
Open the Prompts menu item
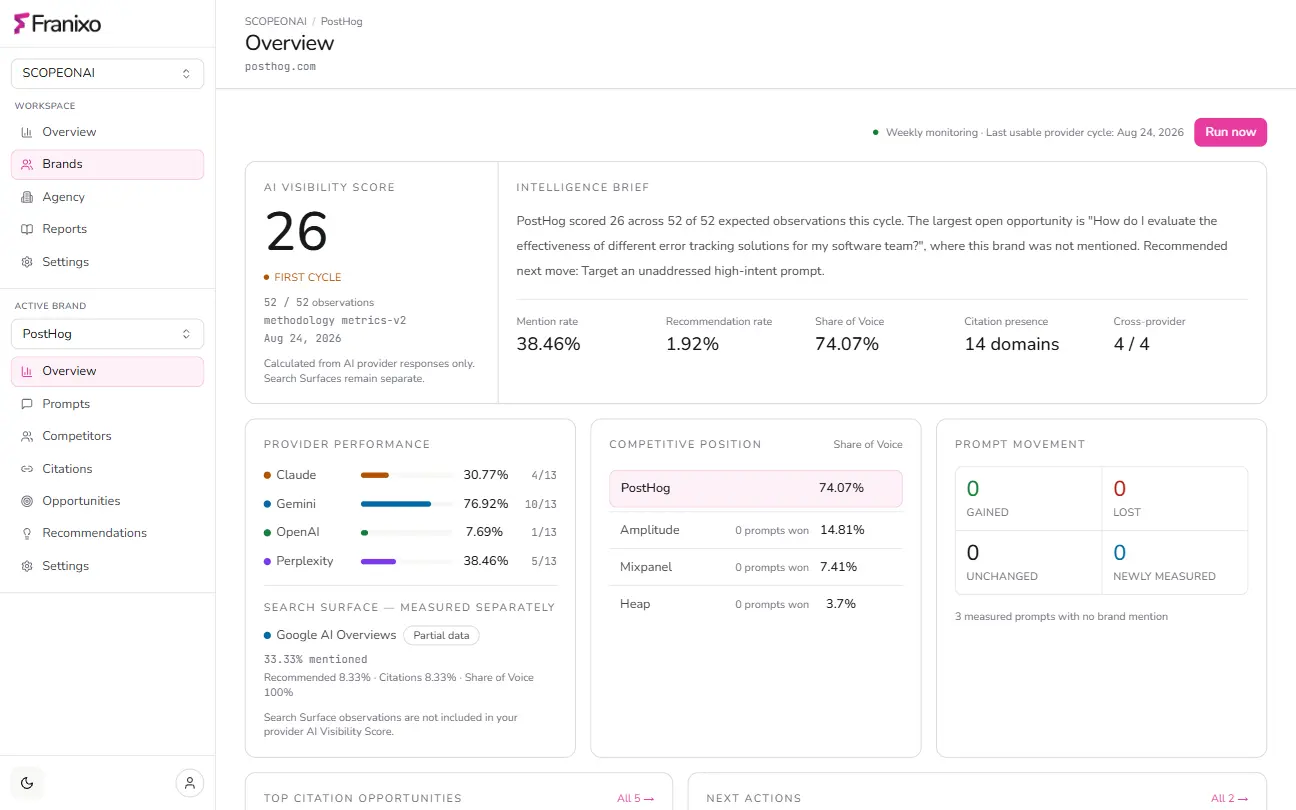pos(107,404)
